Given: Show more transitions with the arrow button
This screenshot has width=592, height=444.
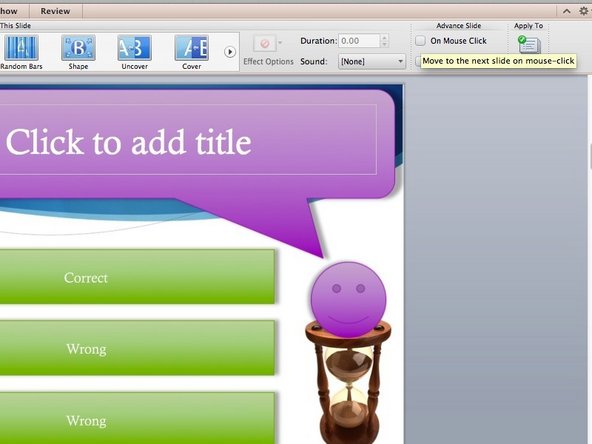Looking at the screenshot, I should coord(230,52).
